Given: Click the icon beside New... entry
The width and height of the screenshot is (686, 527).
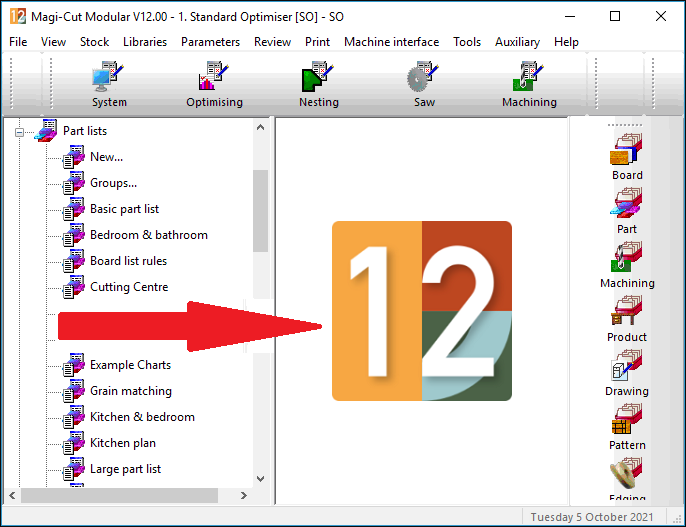Looking at the screenshot, I should point(74,157).
